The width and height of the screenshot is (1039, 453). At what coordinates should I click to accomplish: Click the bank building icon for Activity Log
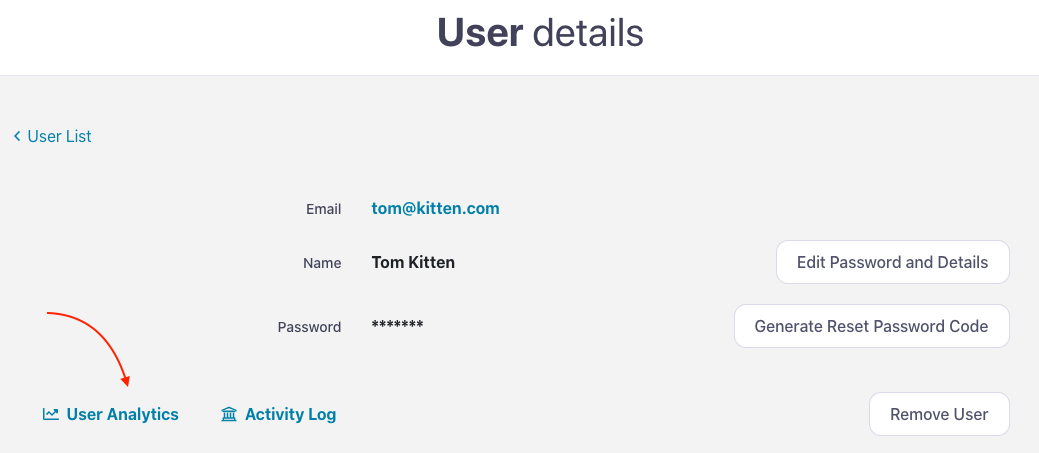coord(229,414)
